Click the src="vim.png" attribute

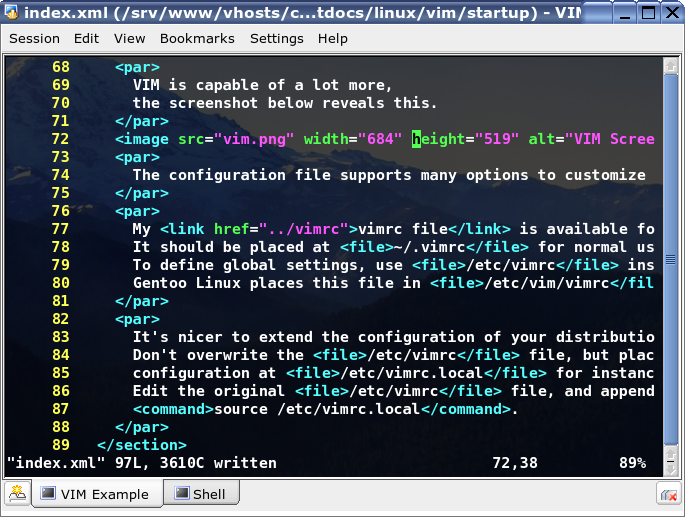[235, 139]
